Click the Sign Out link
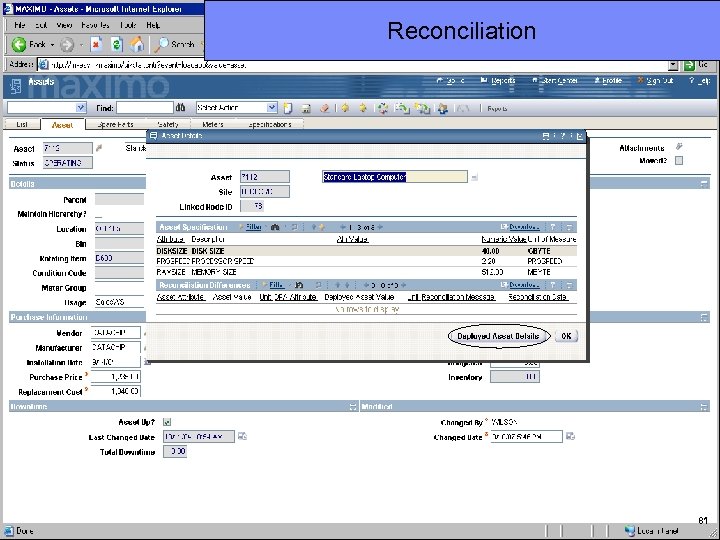This screenshot has width=720, height=540. [655, 81]
